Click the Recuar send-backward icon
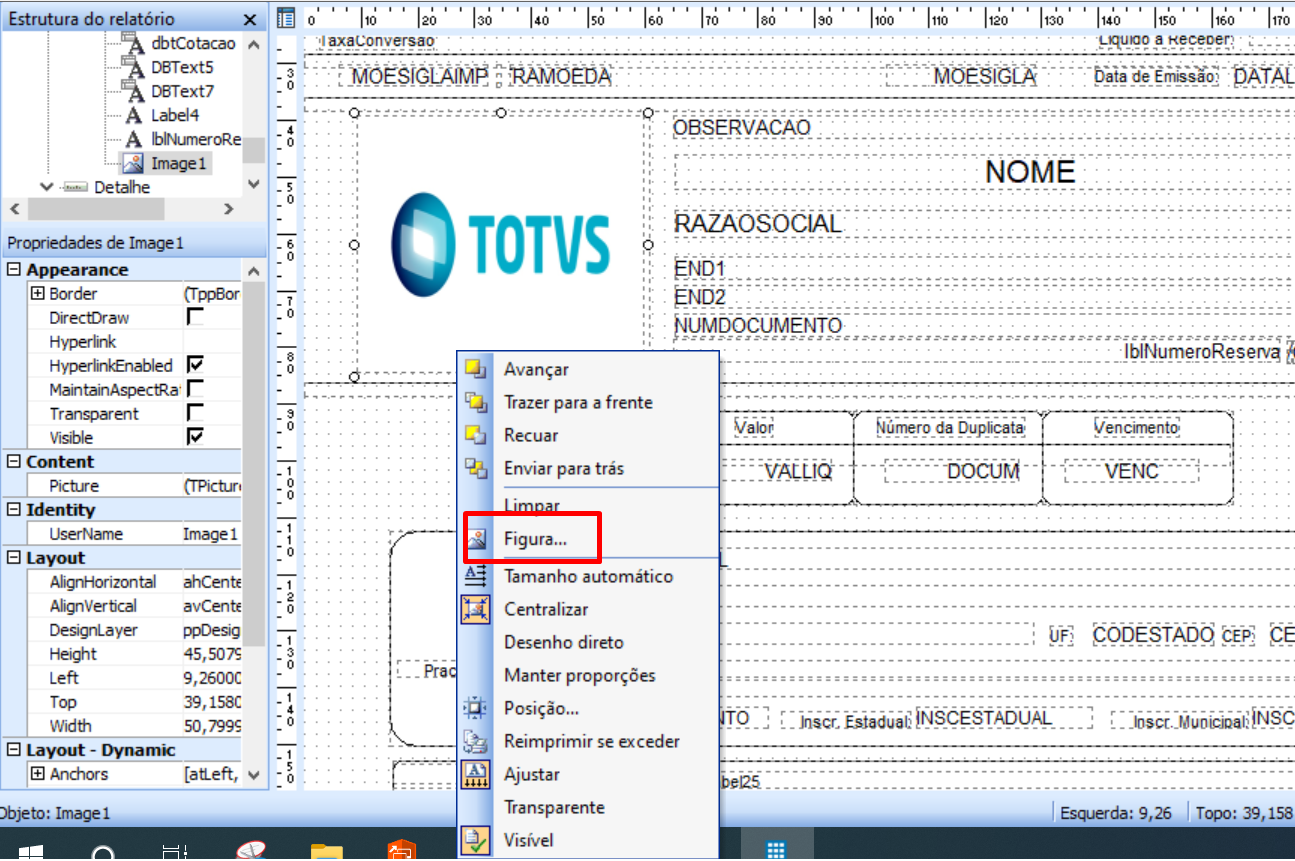This screenshot has width=1295, height=861. pyautogui.click(x=476, y=435)
